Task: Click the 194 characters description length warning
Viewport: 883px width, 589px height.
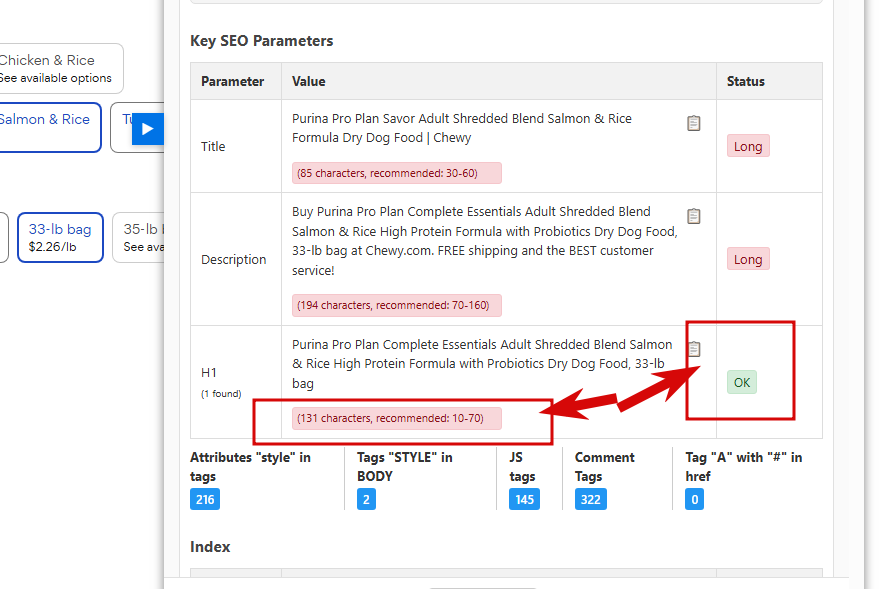Action: point(396,305)
